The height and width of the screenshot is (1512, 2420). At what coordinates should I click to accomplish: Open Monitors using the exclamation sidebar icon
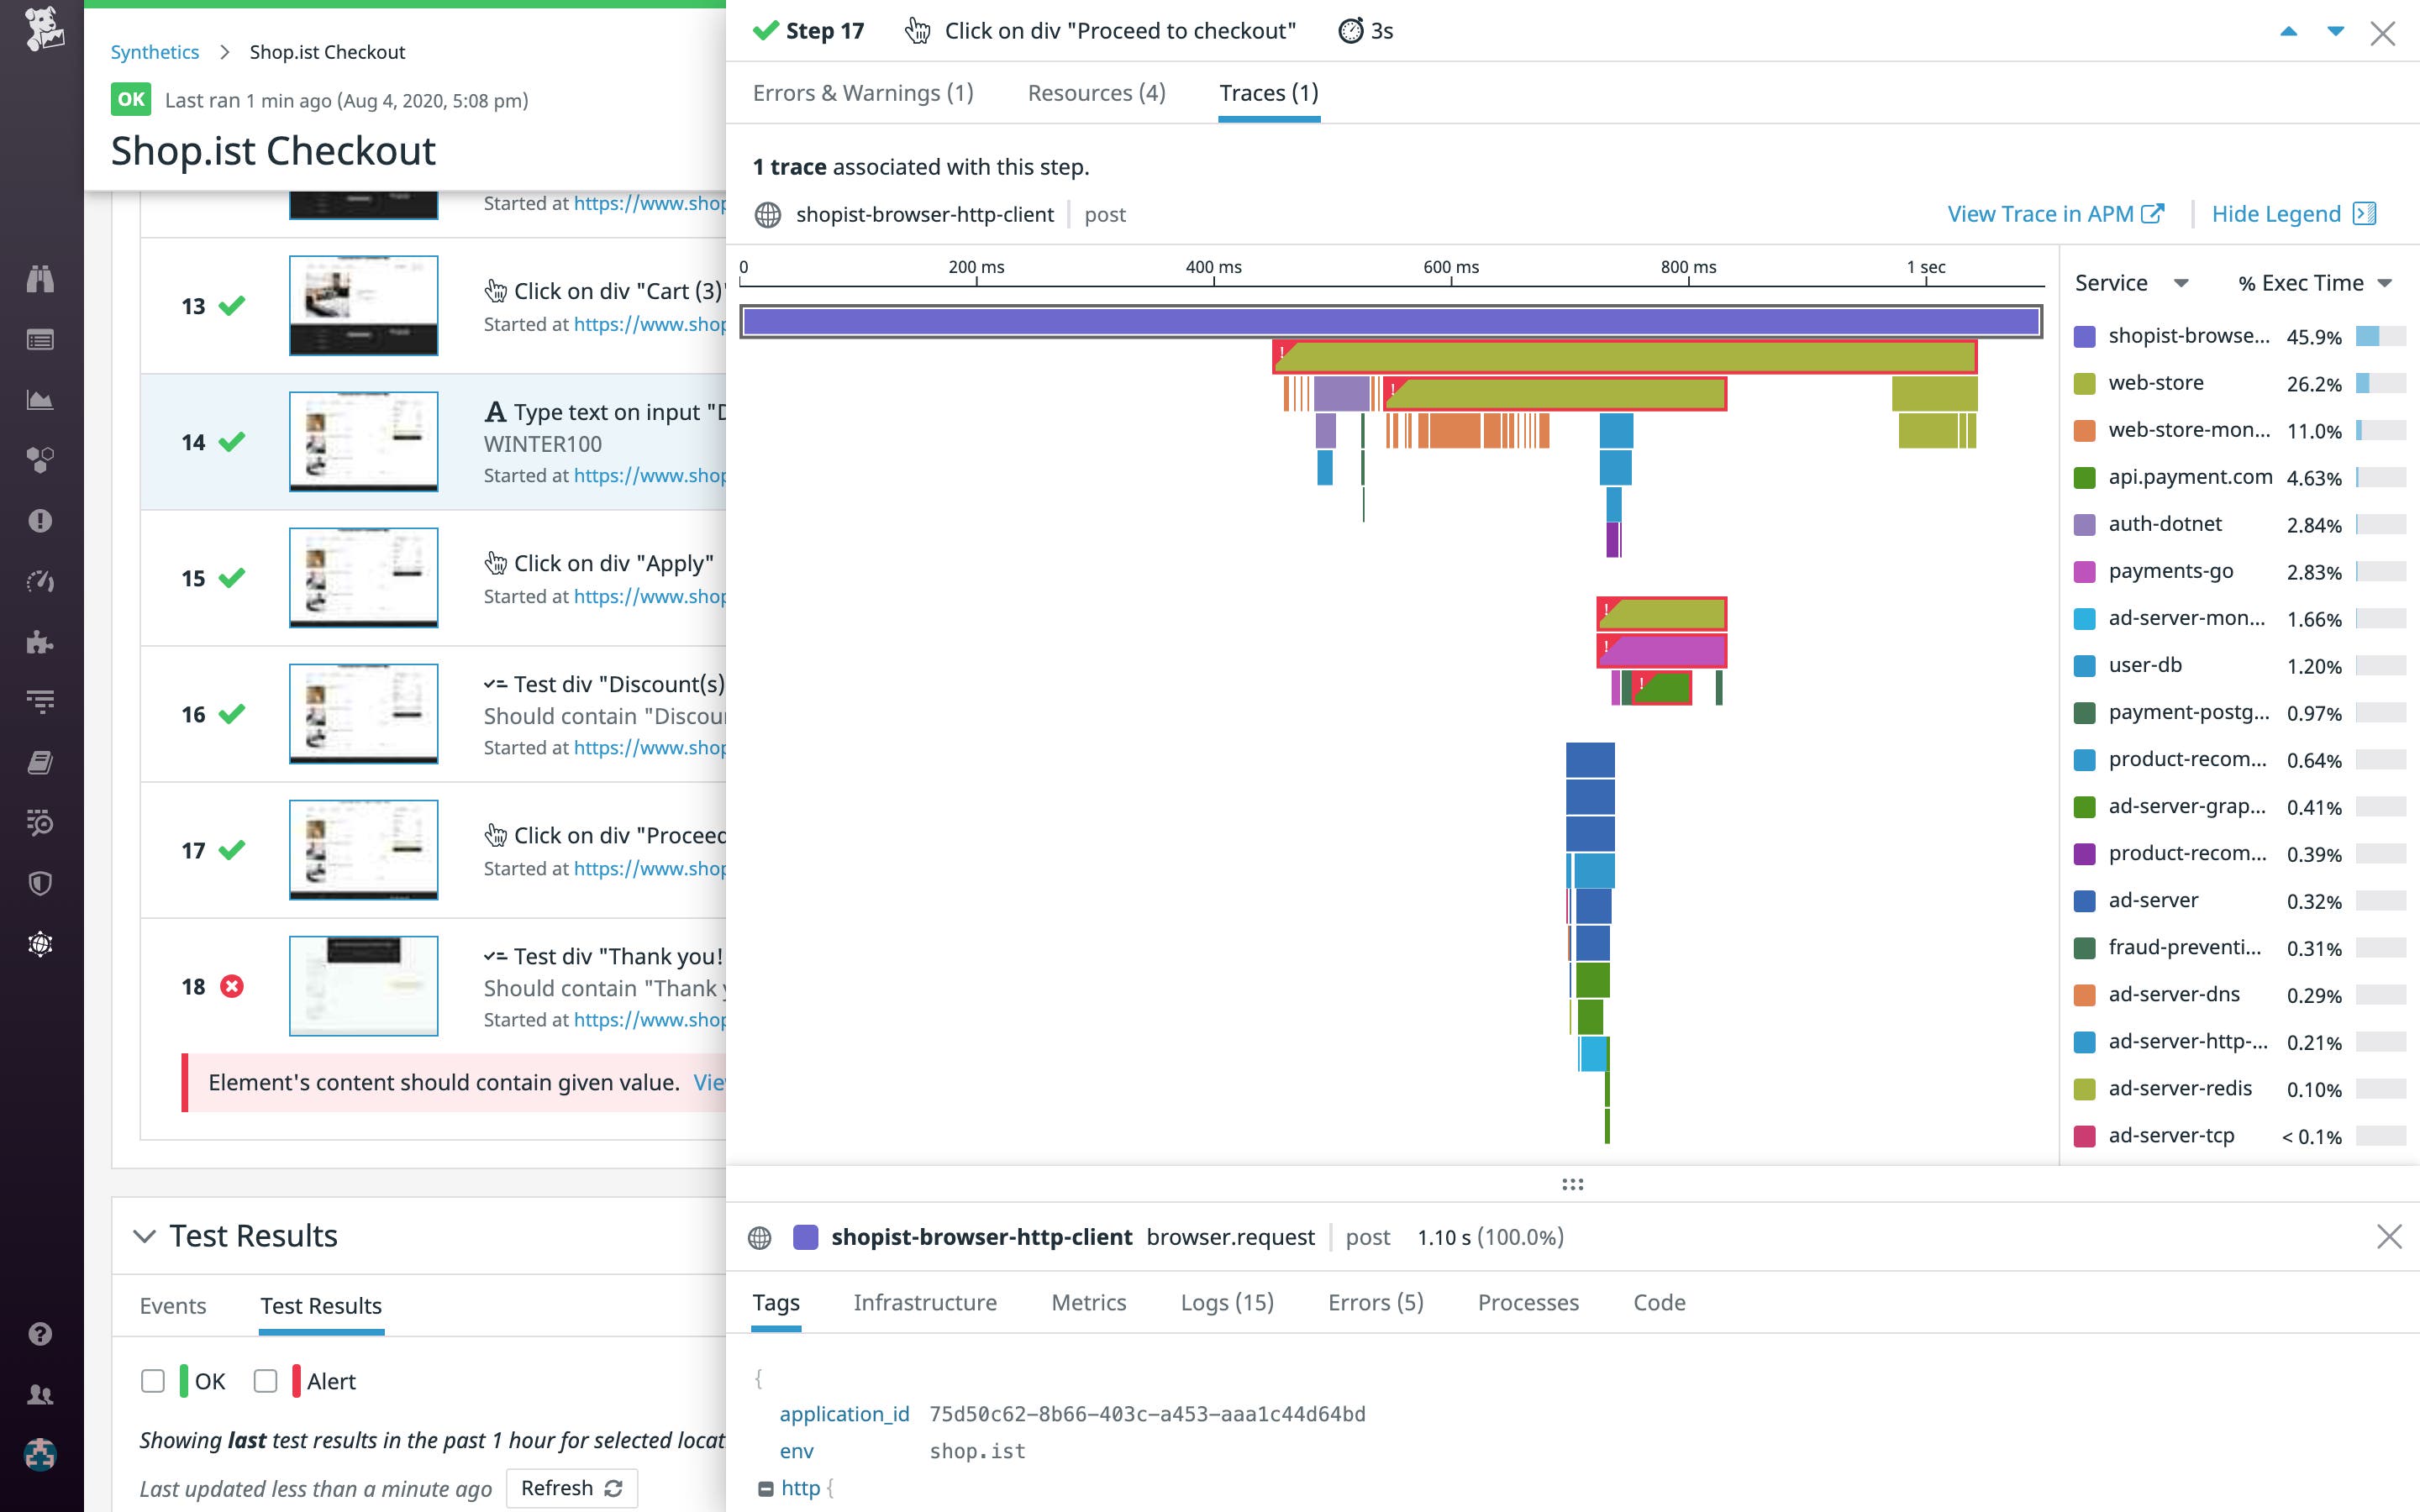point(40,520)
